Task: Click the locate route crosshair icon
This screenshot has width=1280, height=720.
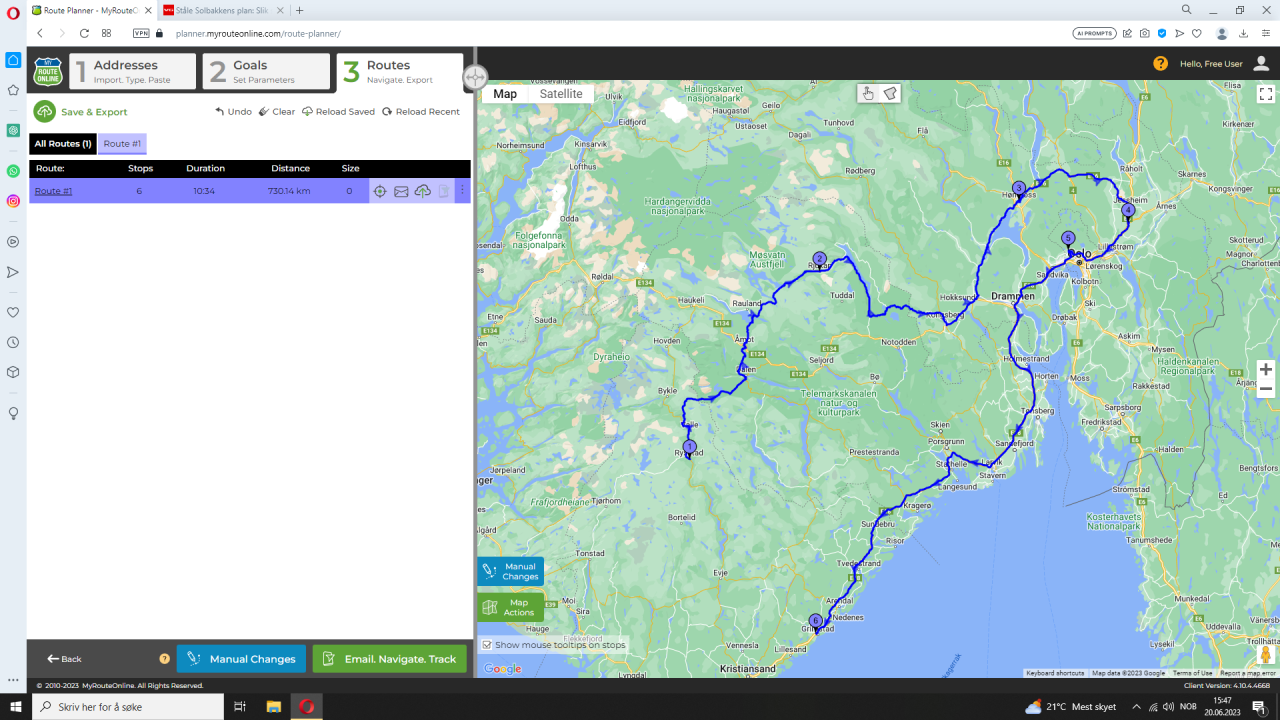Action: click(380, 191)
